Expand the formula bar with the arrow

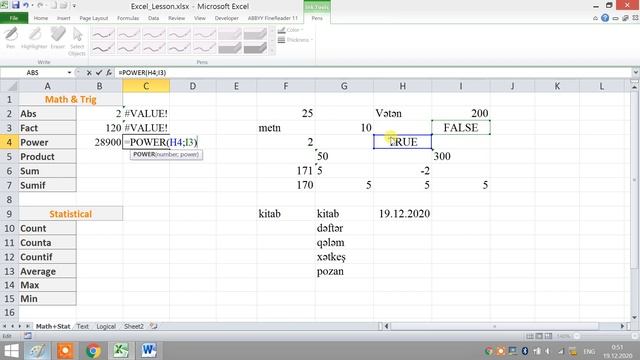(636, 73)
